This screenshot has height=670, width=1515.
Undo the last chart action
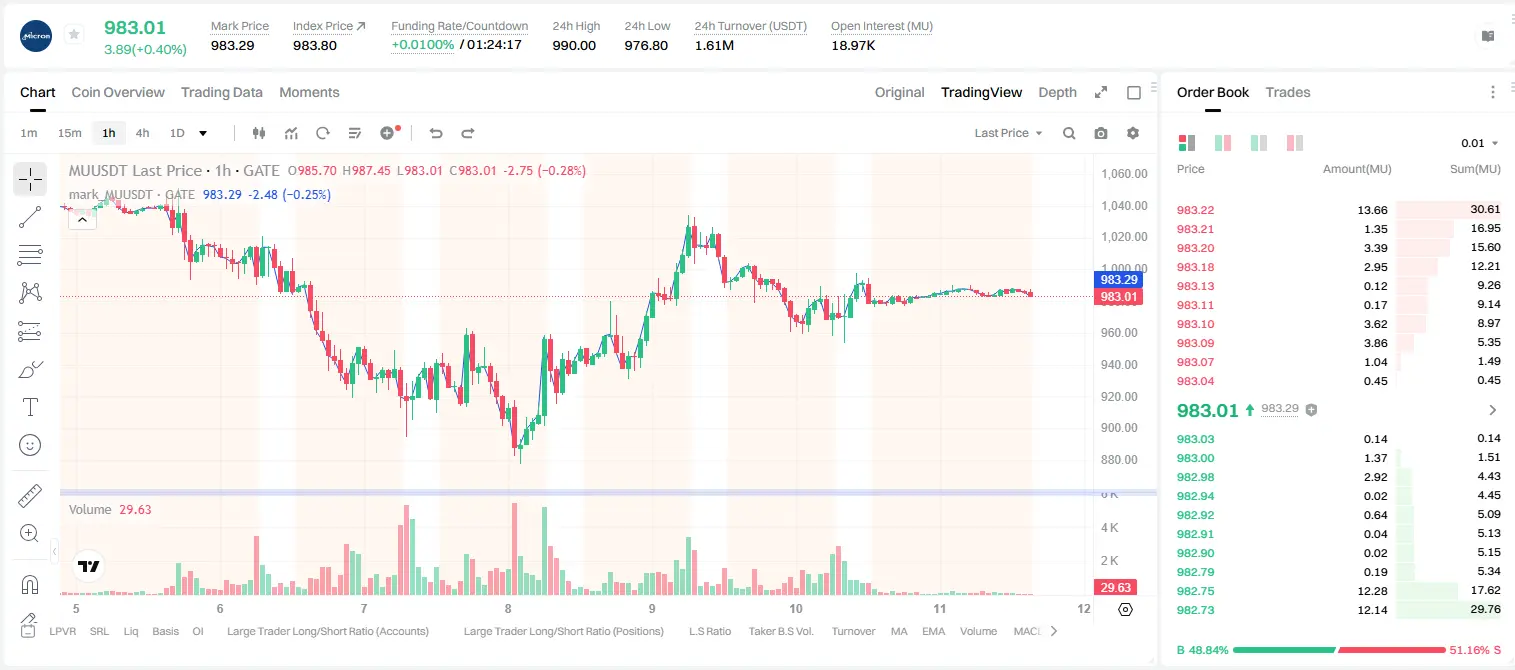tap(436, 133)
